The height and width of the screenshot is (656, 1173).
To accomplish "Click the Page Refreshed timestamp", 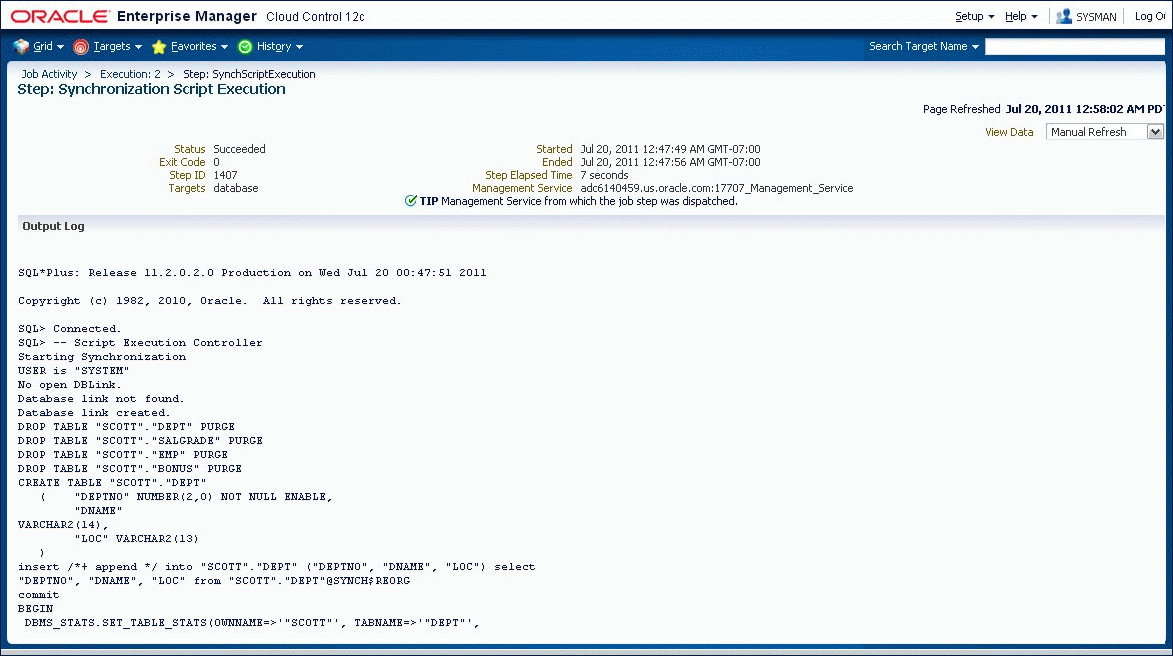I will coord(1085,109).
